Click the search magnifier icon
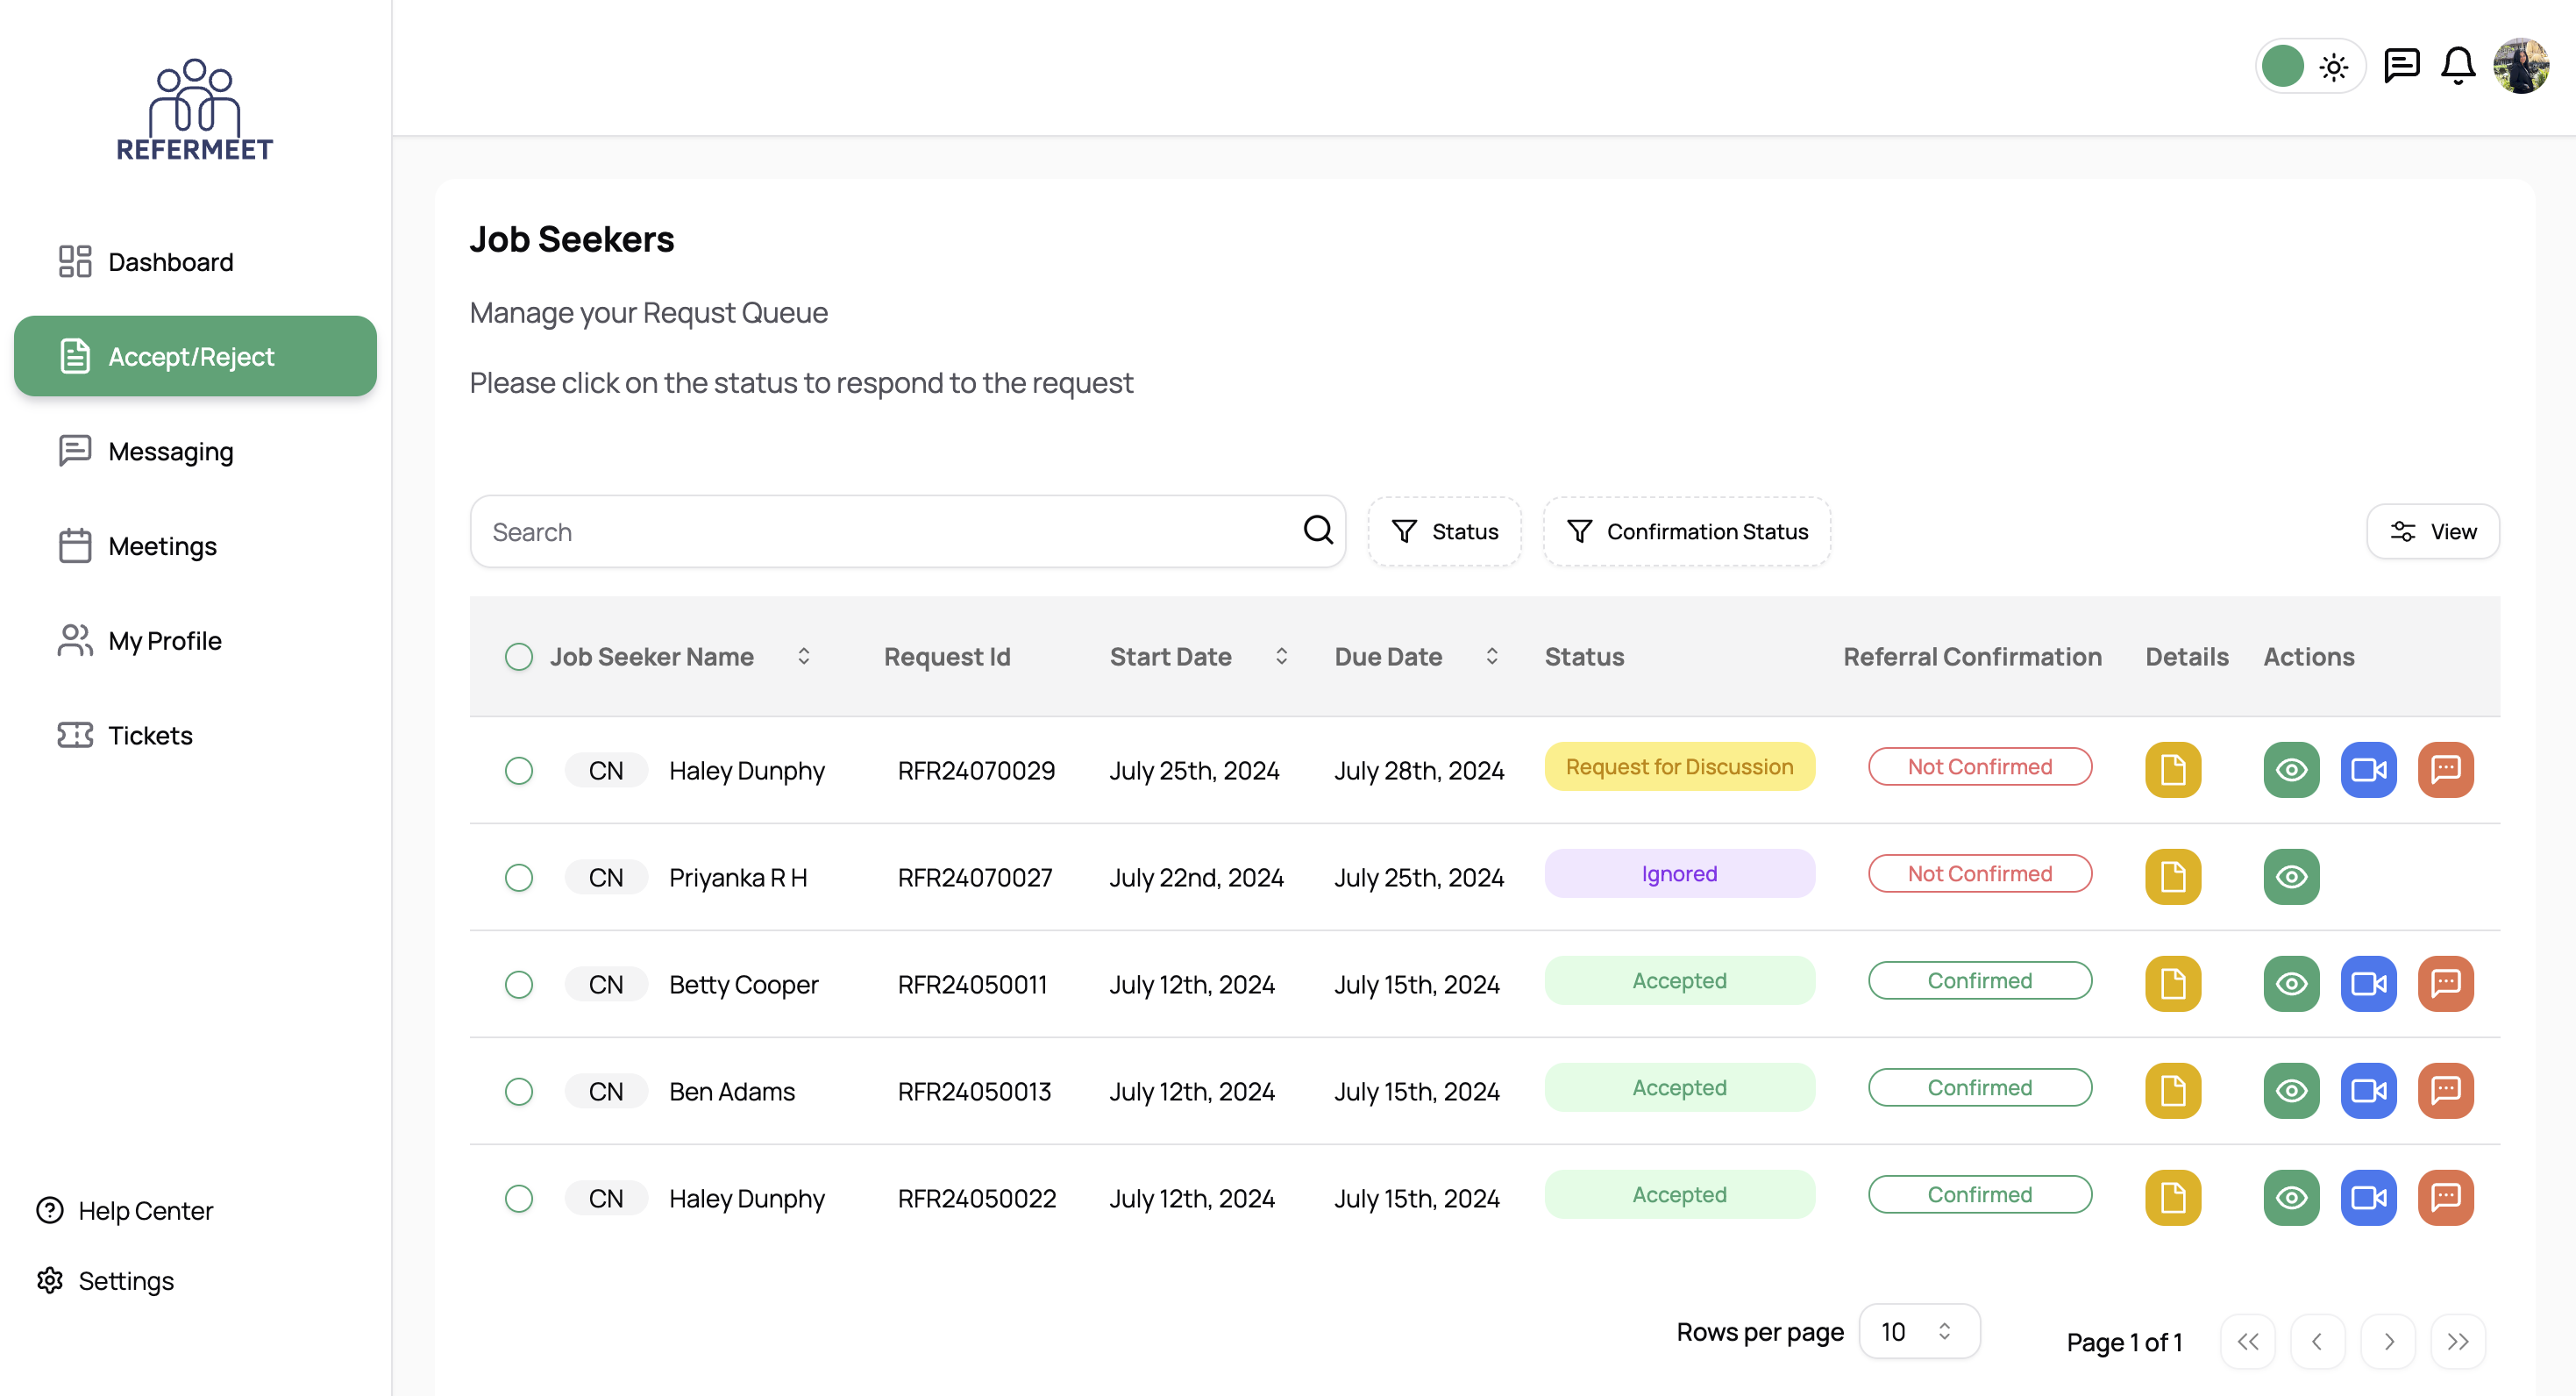This screenshot has height=1396, width=2576. coord(1318,530)
